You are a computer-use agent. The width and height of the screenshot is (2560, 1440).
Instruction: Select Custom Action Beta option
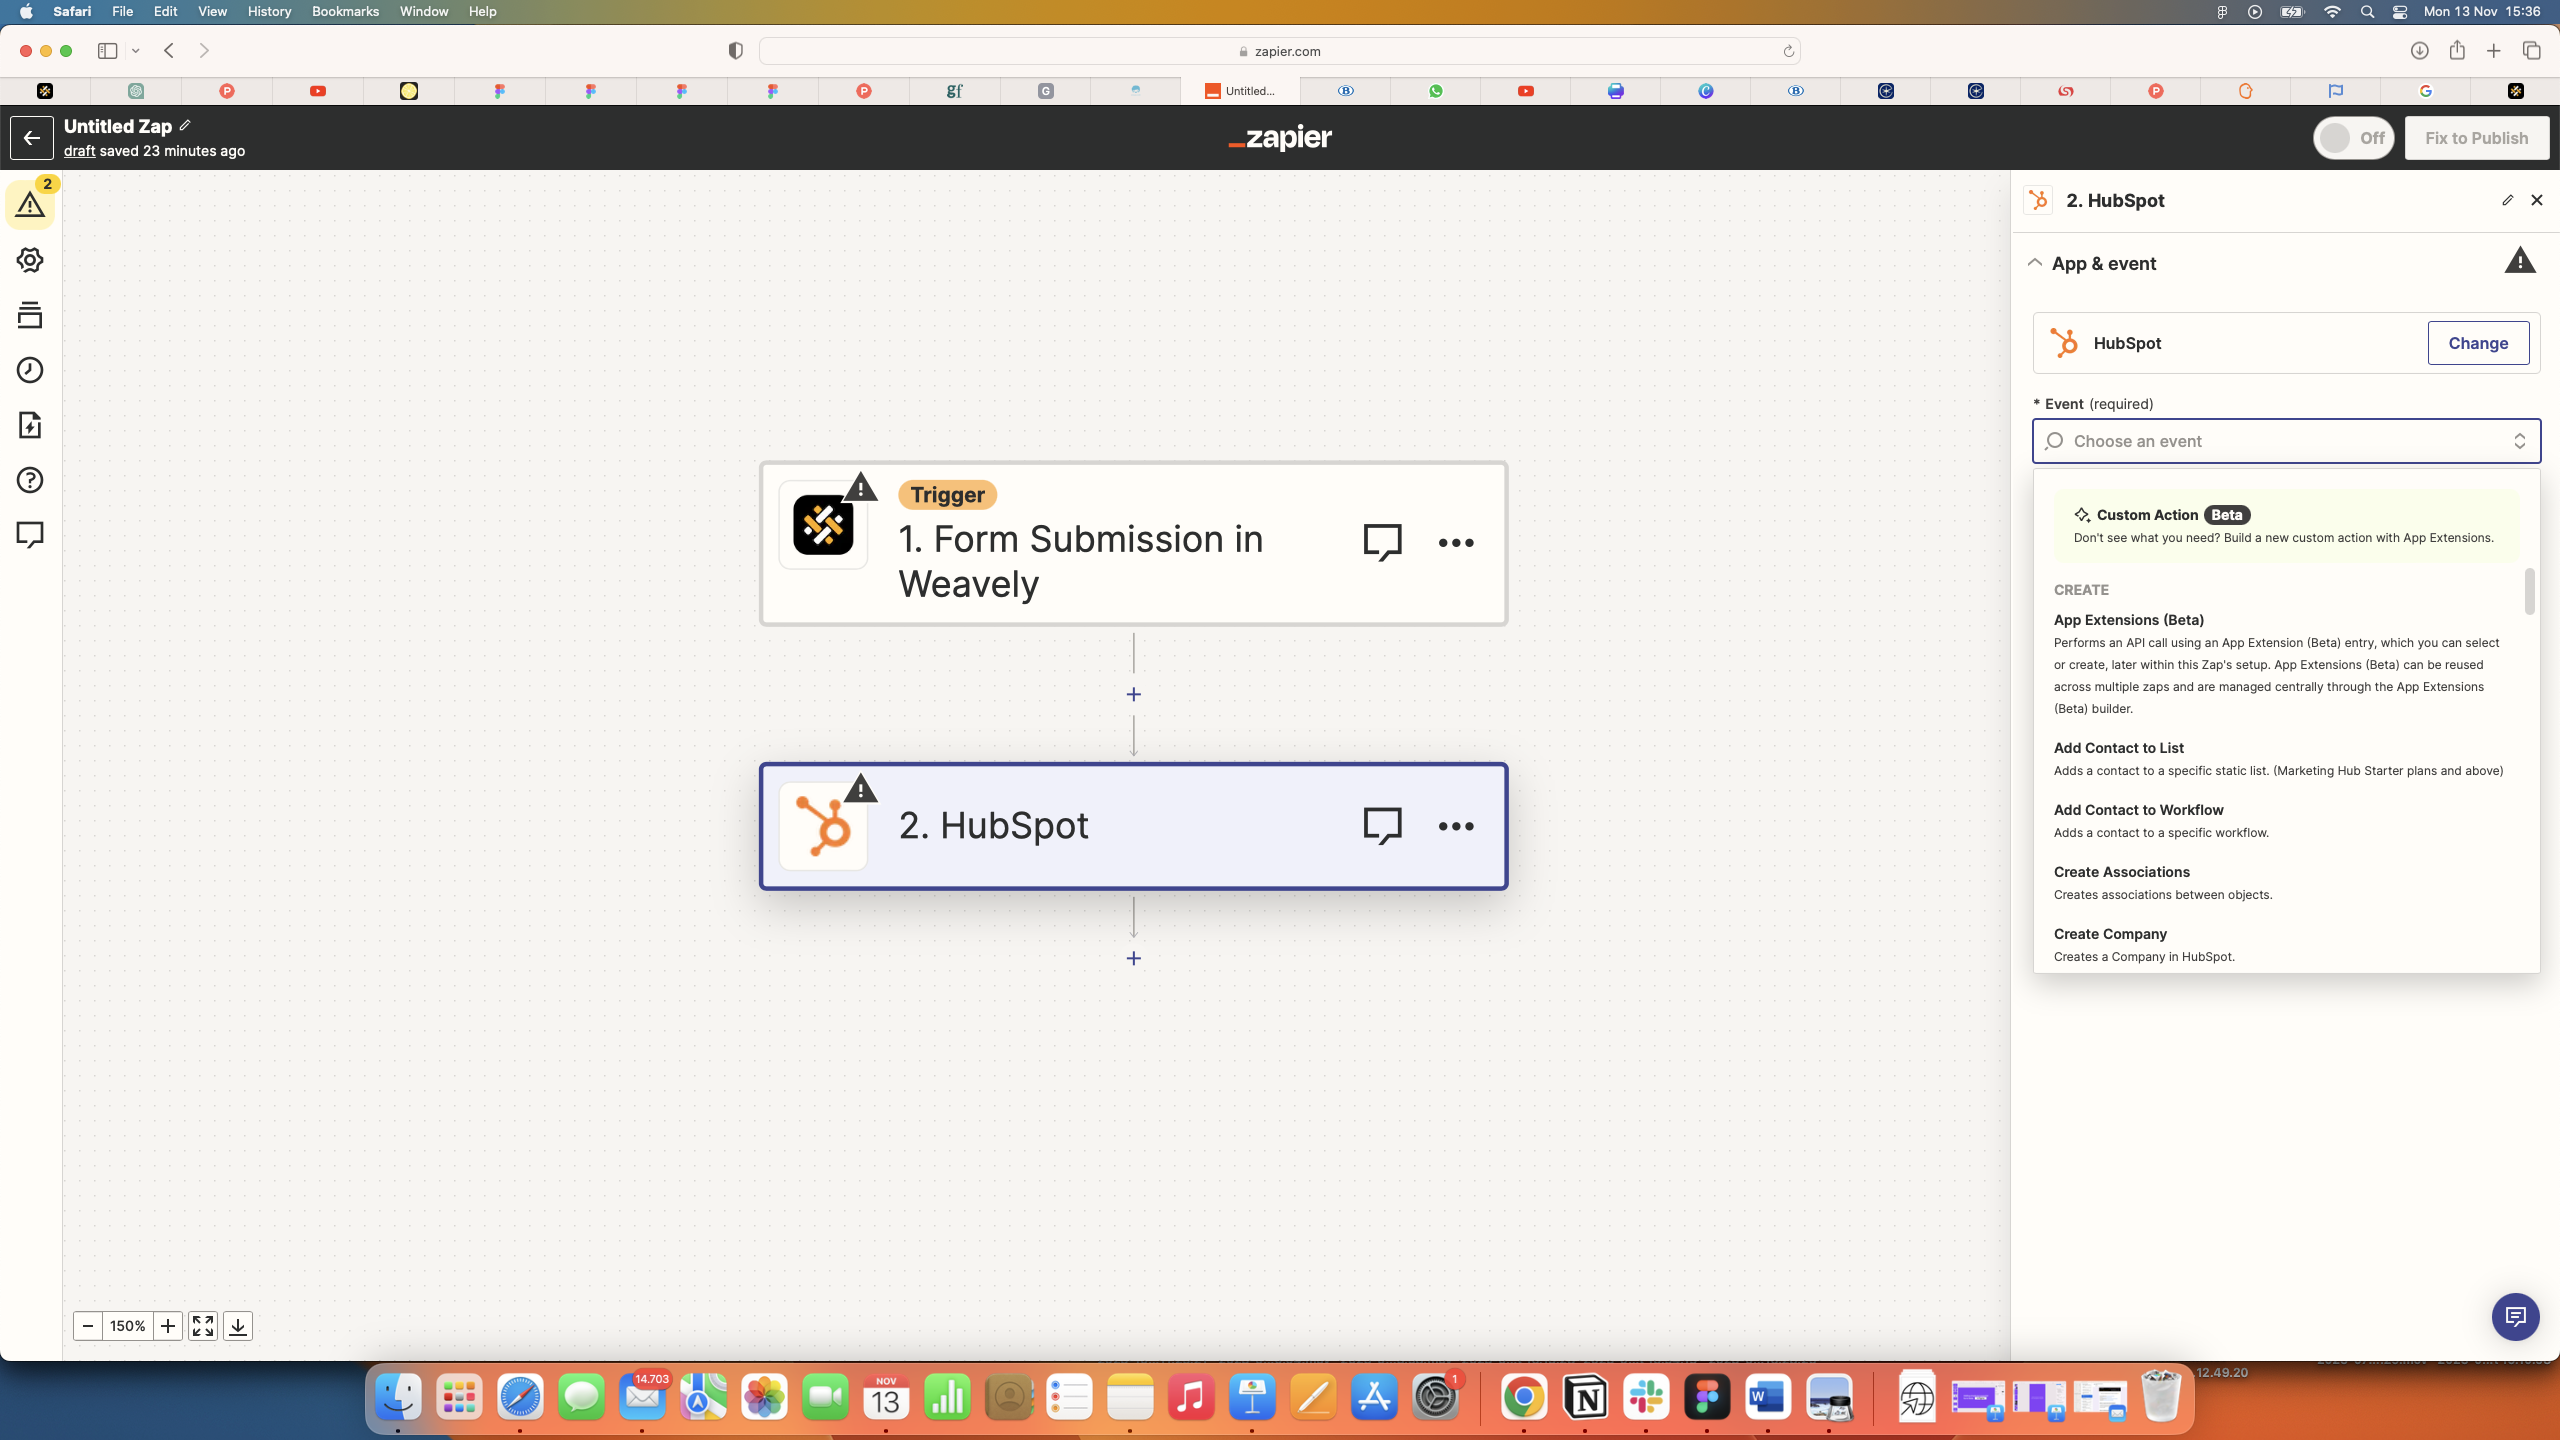2286,526
